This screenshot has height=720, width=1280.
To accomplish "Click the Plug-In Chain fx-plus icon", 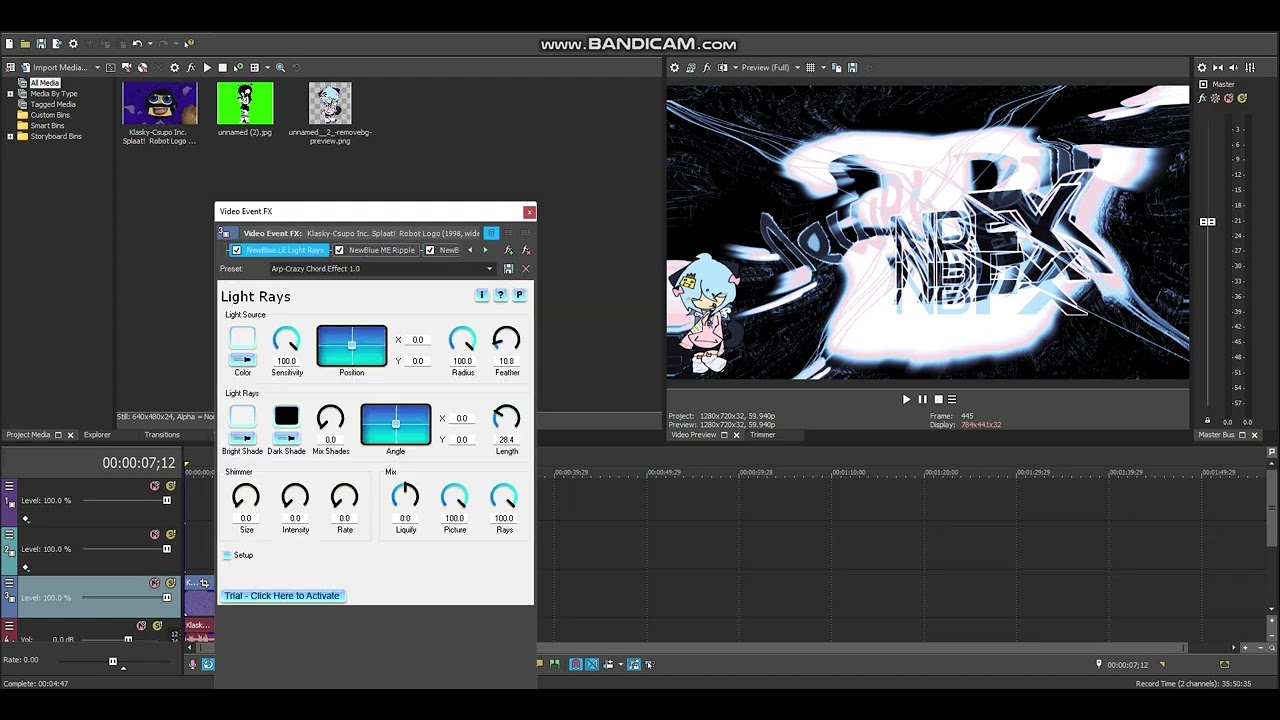I will pyautogui.click(x=508, y=250).
